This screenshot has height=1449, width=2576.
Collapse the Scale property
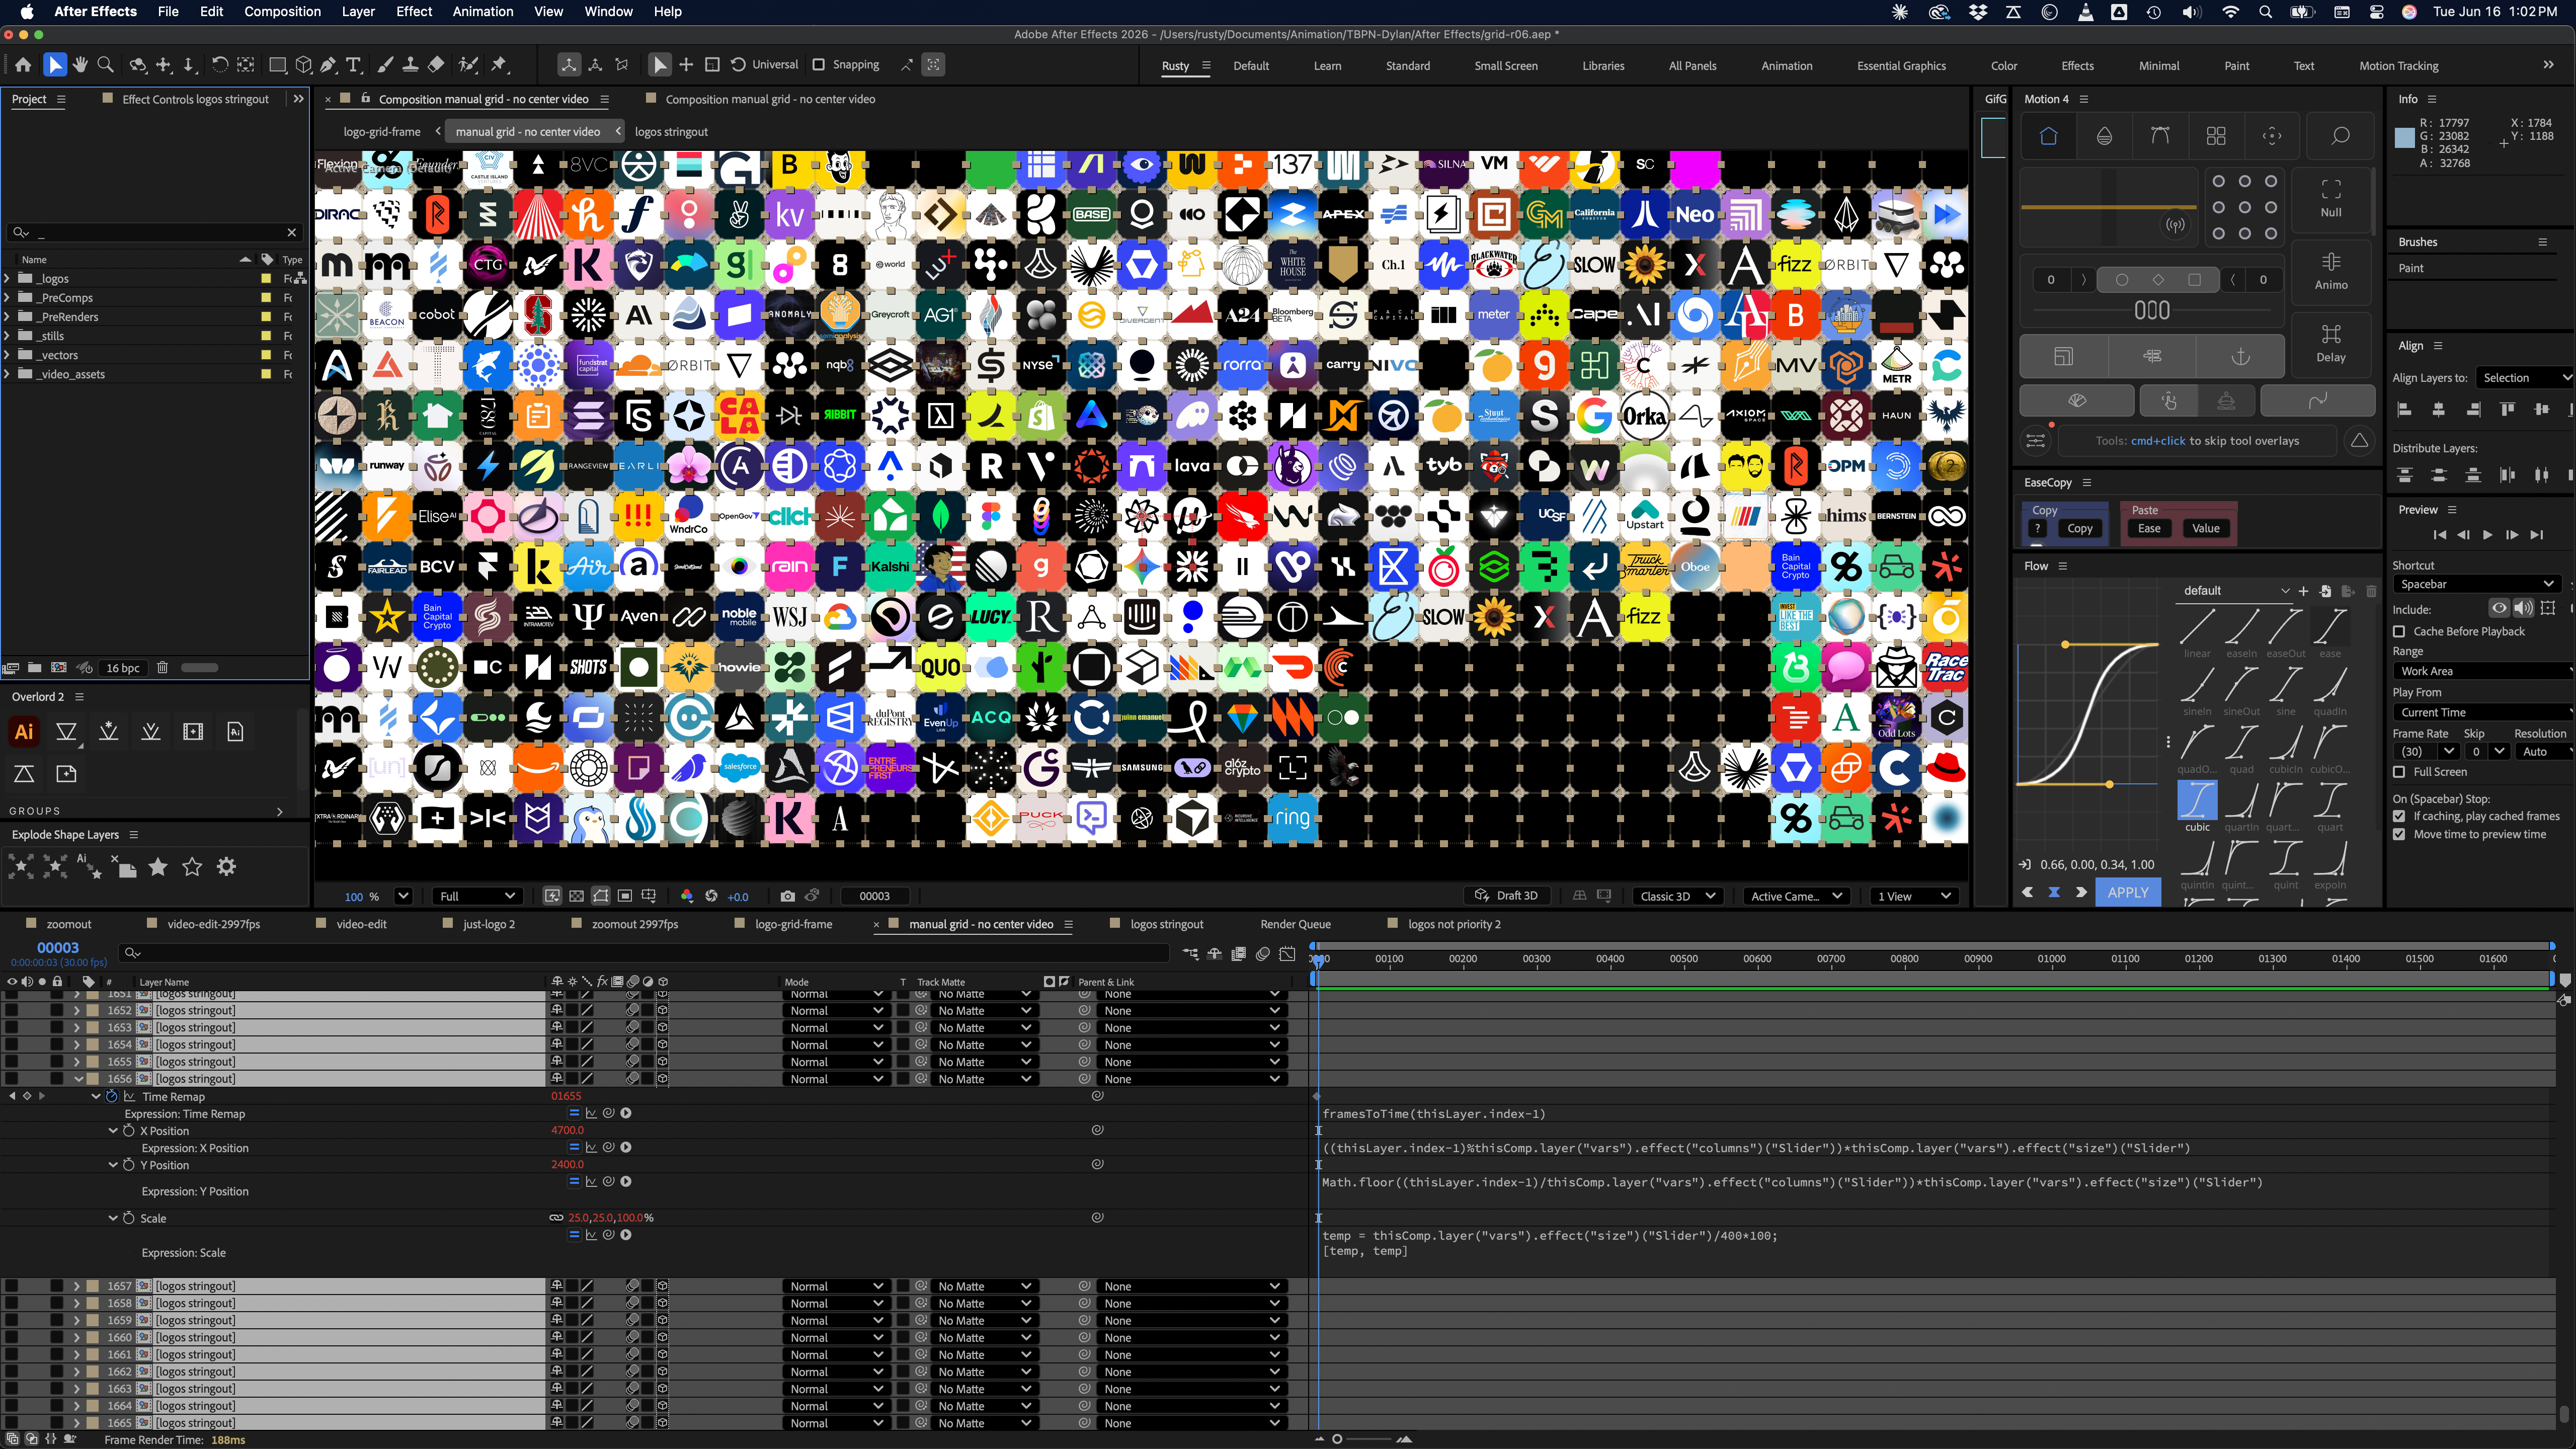click(113, 1218)
